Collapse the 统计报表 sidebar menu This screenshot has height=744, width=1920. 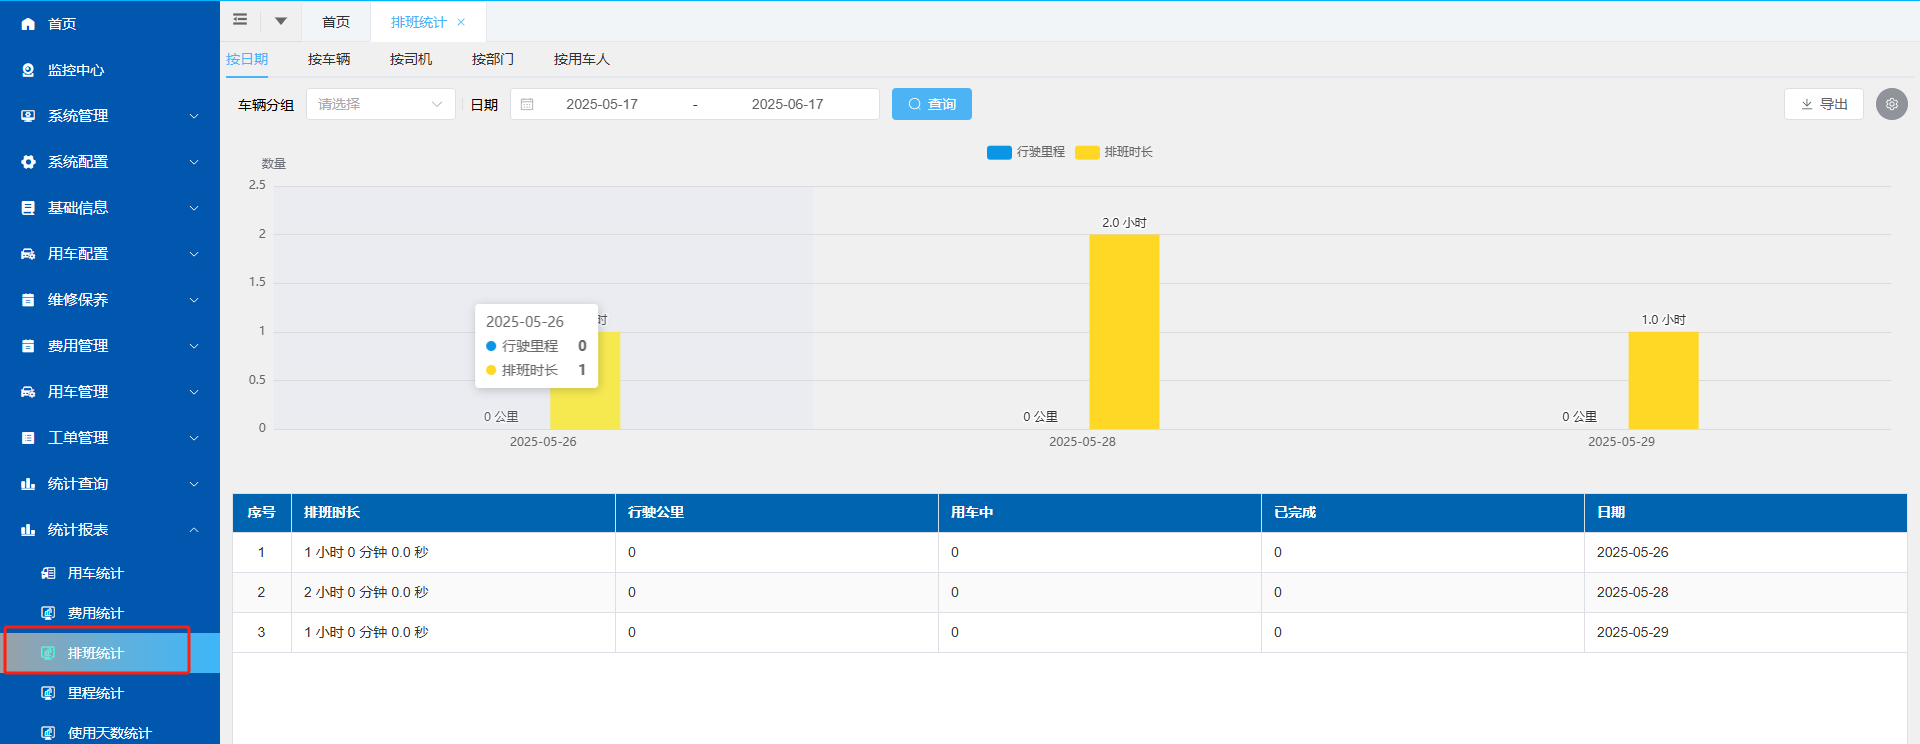[x=110, y=530]
